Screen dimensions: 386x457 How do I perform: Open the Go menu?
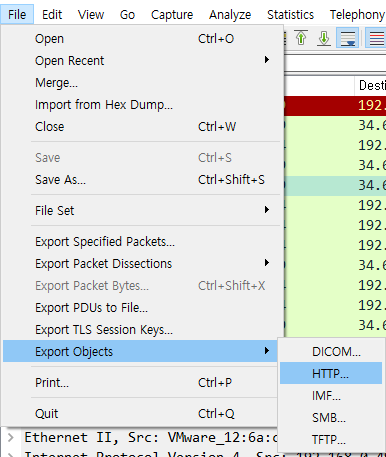[x=127, y=15]
